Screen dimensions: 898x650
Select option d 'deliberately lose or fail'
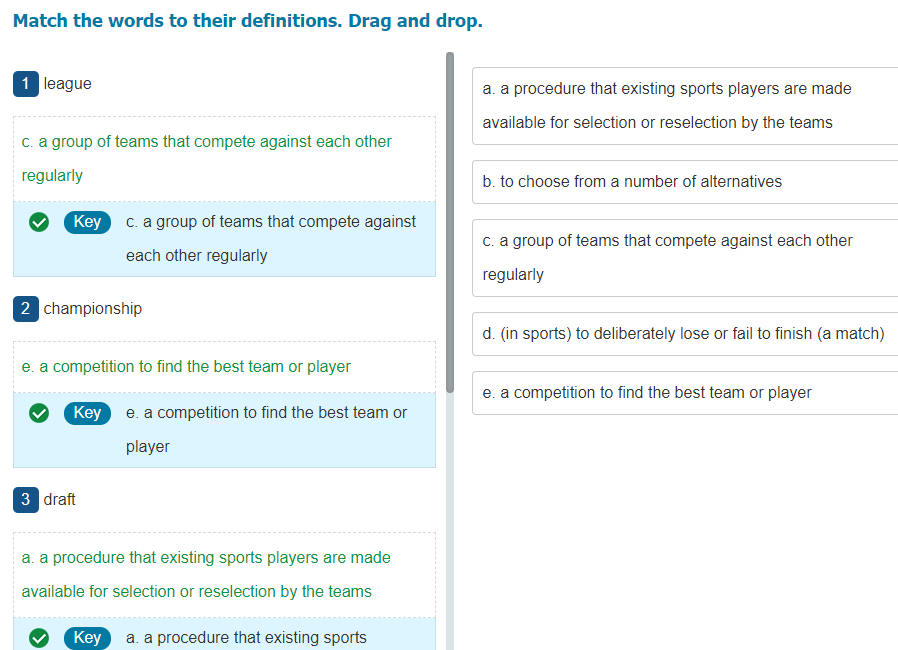point(684,334)
